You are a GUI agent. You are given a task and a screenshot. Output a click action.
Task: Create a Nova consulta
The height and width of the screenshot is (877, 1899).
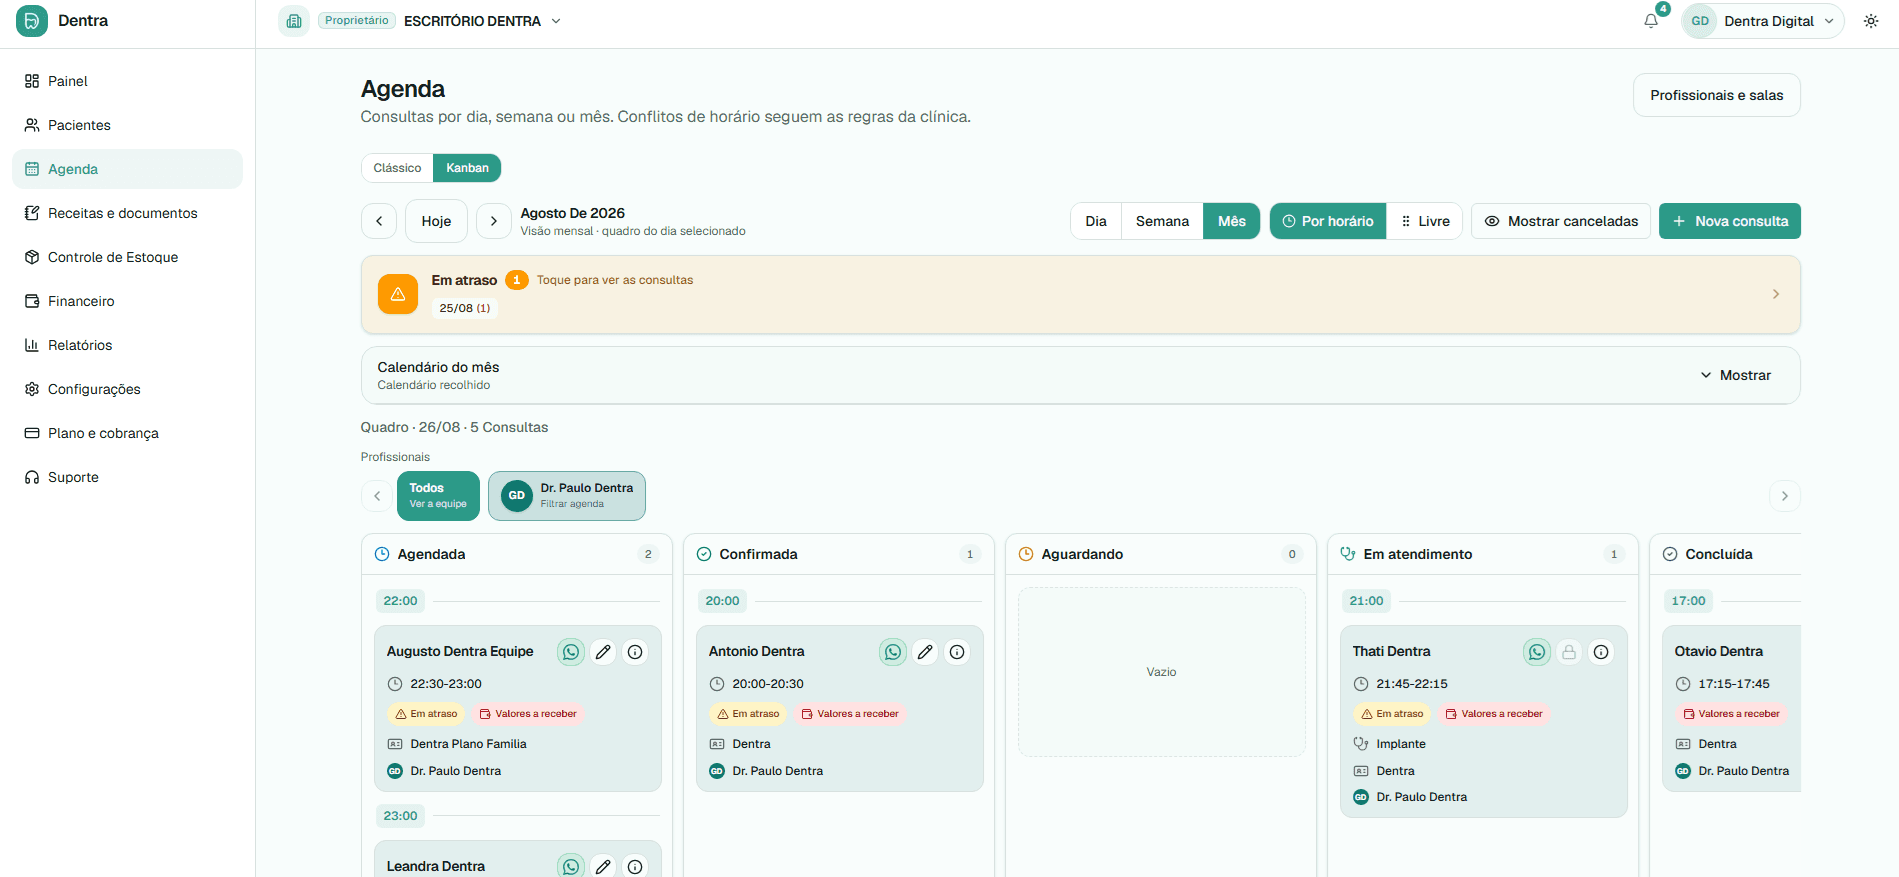point(1730,221)
